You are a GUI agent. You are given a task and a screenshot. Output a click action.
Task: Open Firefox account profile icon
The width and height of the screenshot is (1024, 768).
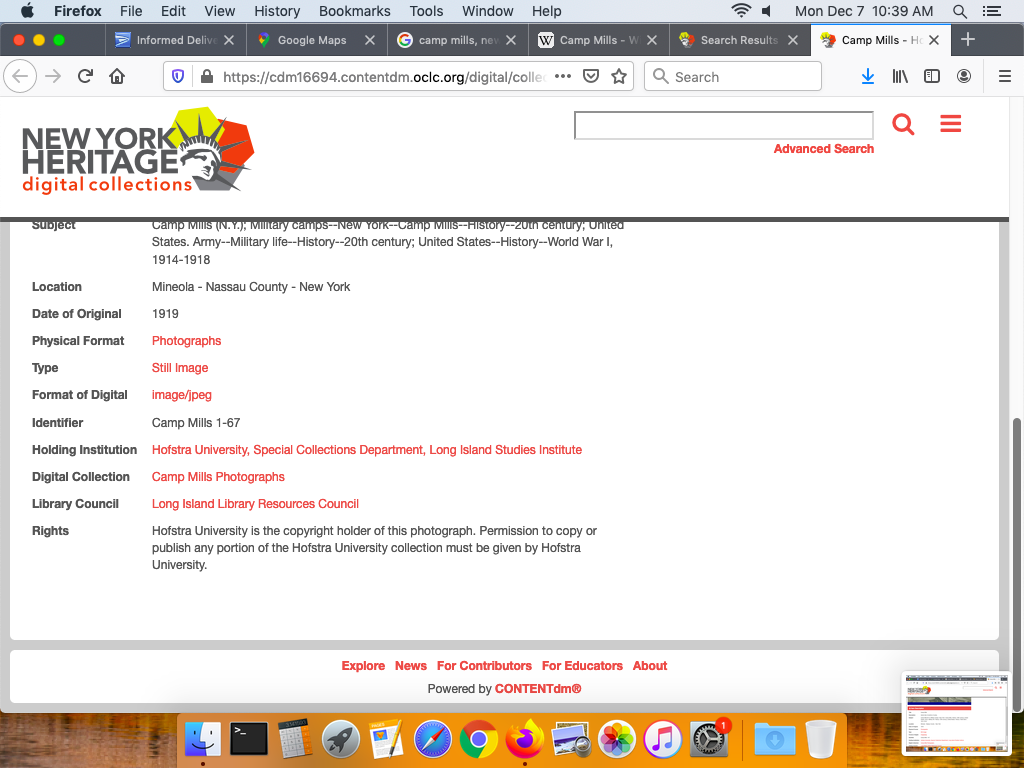click(964, 77)
